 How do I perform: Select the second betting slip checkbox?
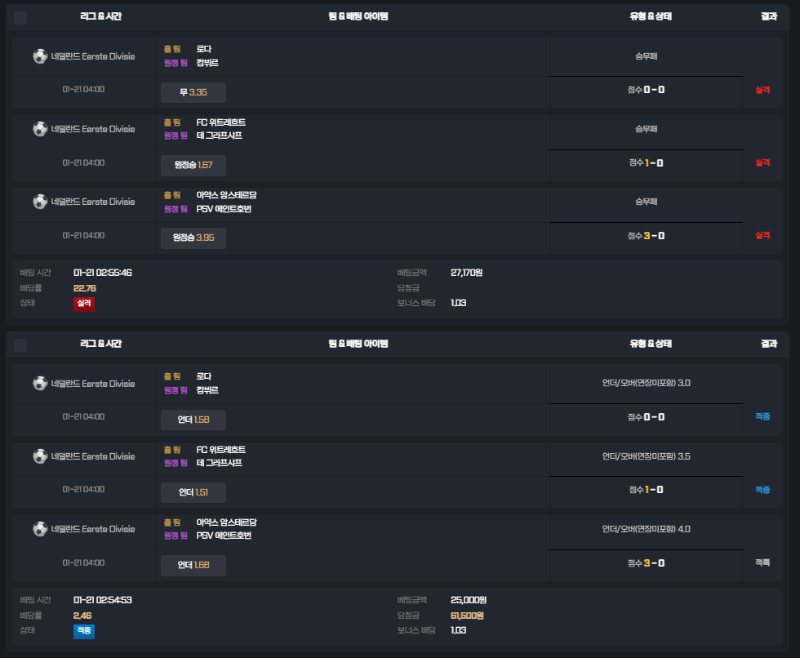tap(20, 345)
